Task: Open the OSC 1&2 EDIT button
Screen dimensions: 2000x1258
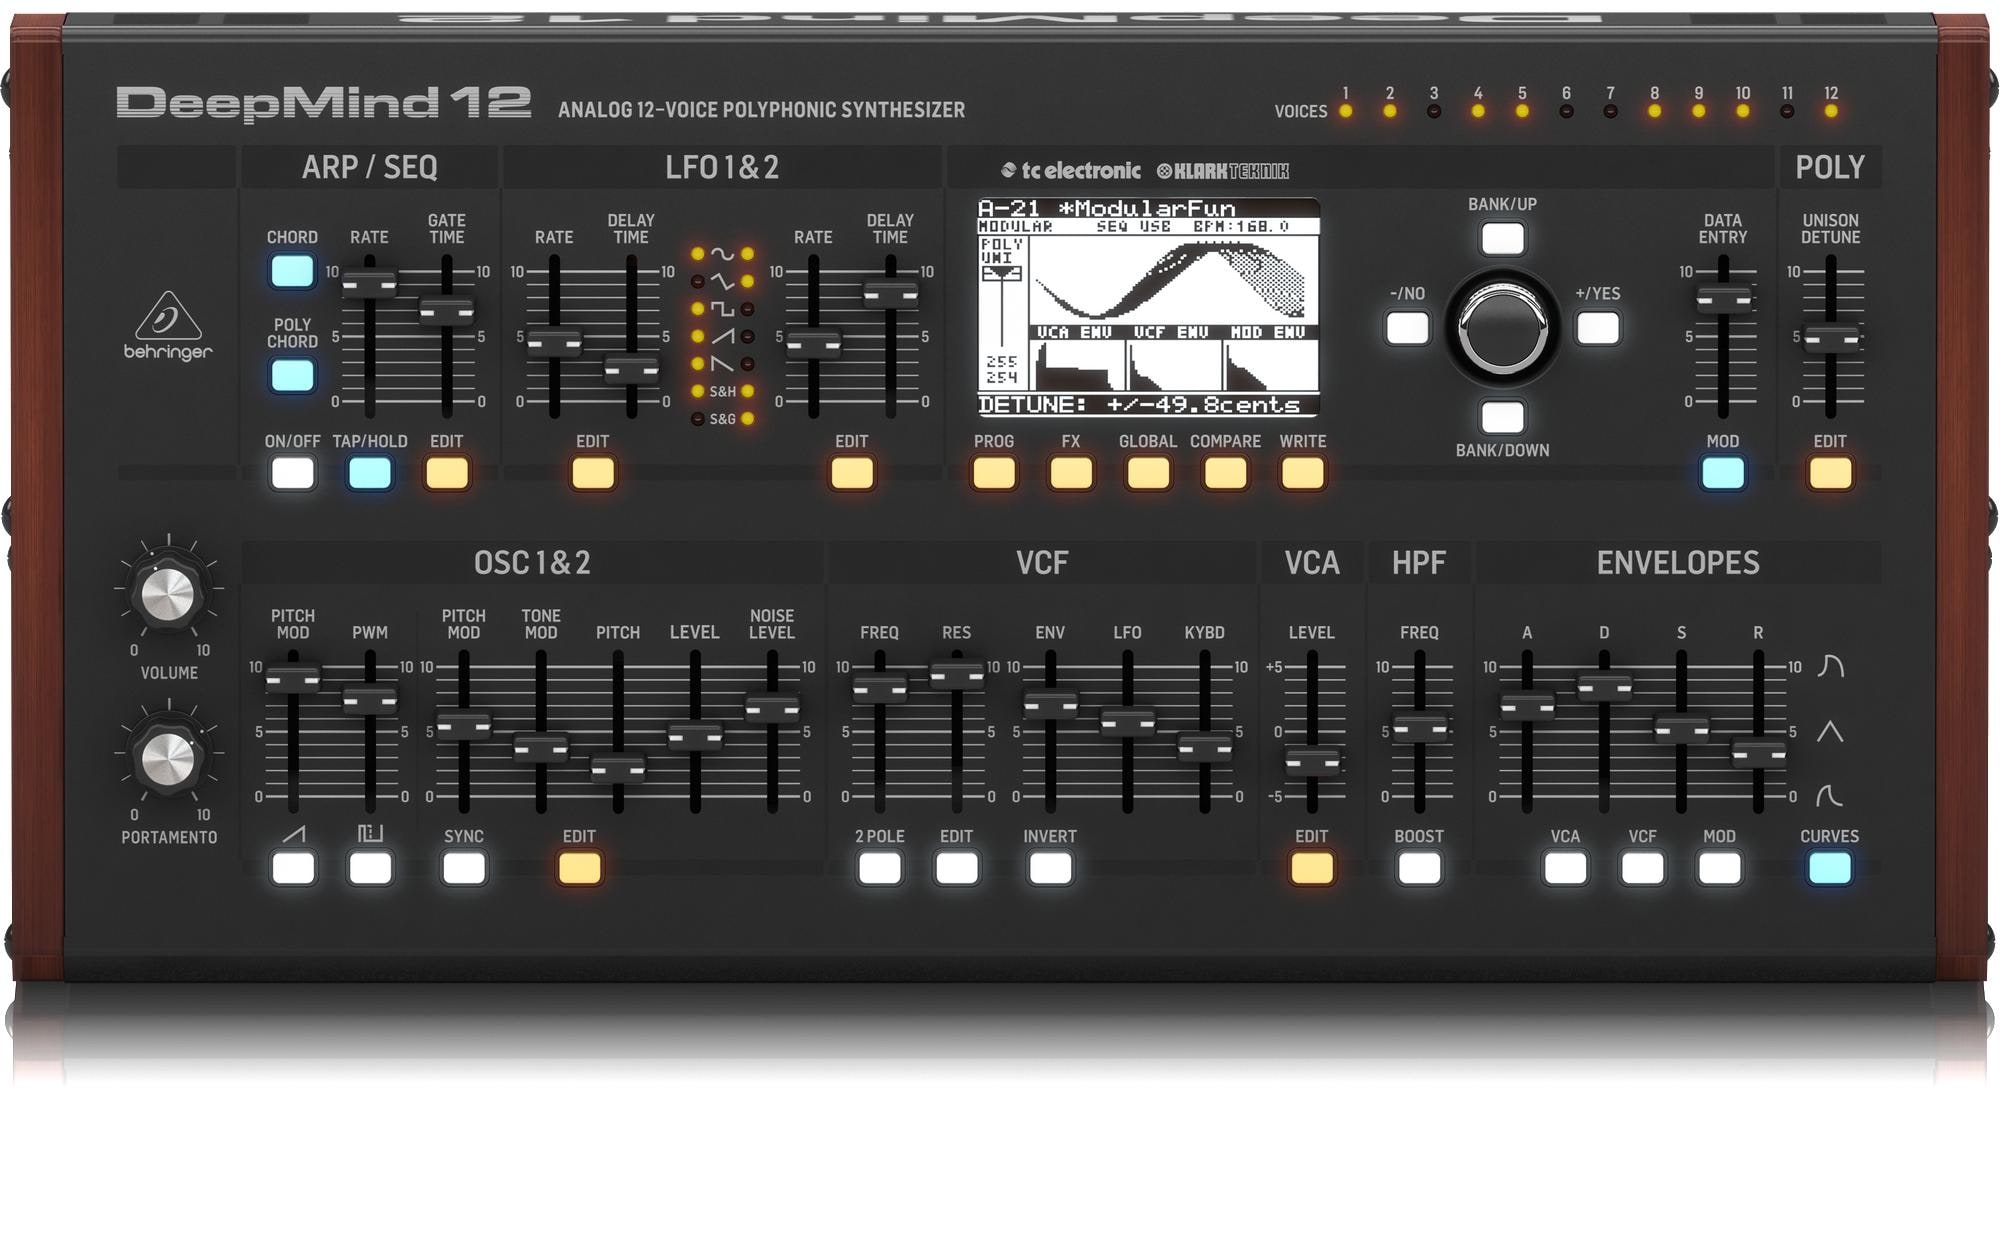Action: (x=580, y=868)
